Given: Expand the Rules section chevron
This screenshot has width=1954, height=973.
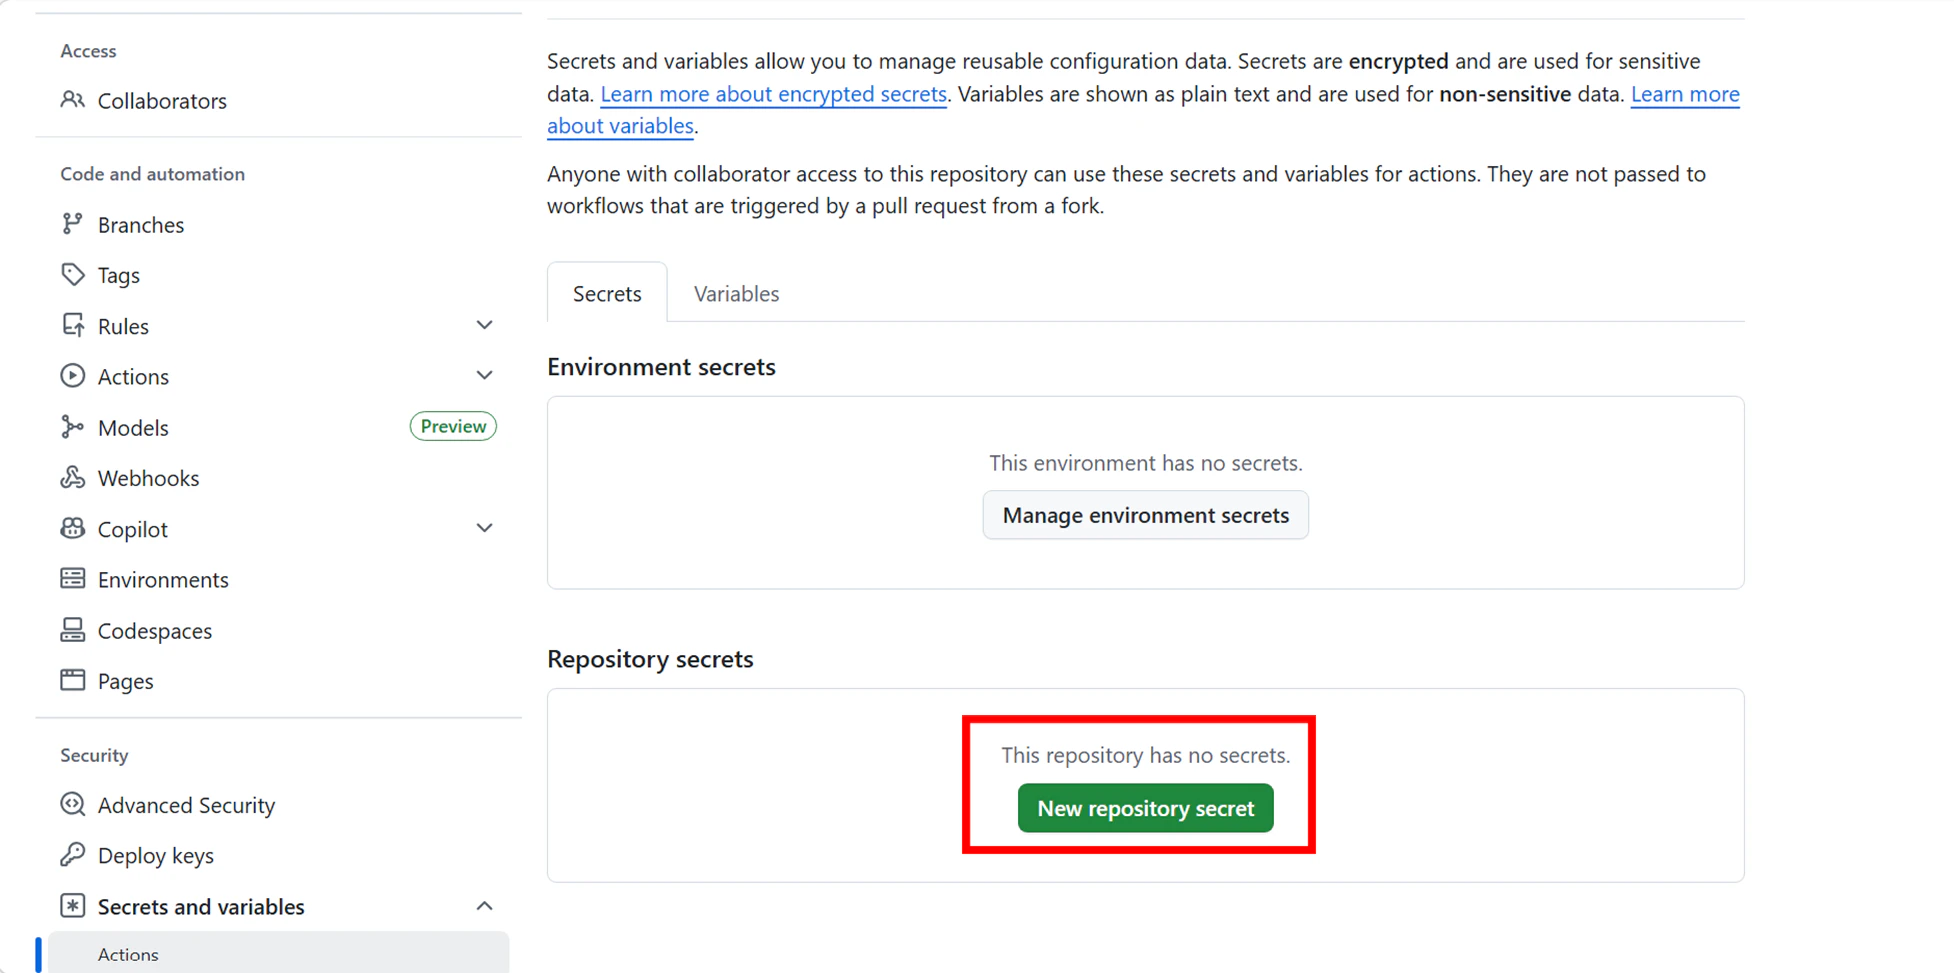Looking at the screenshot, I should (x=484, y=325).
